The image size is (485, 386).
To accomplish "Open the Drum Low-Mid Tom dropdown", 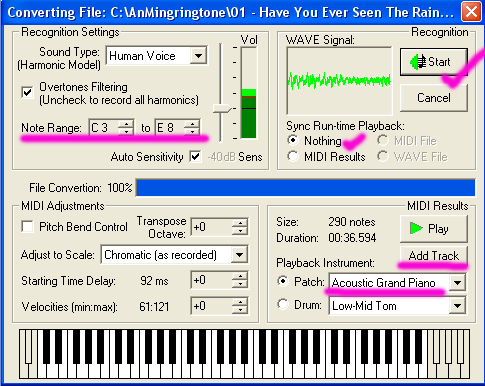I will point(457,305).
